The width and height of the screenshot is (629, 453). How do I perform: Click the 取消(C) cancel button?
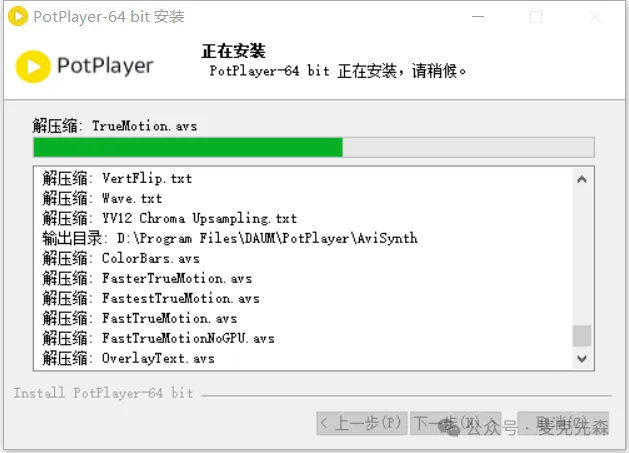click(563, 423)
